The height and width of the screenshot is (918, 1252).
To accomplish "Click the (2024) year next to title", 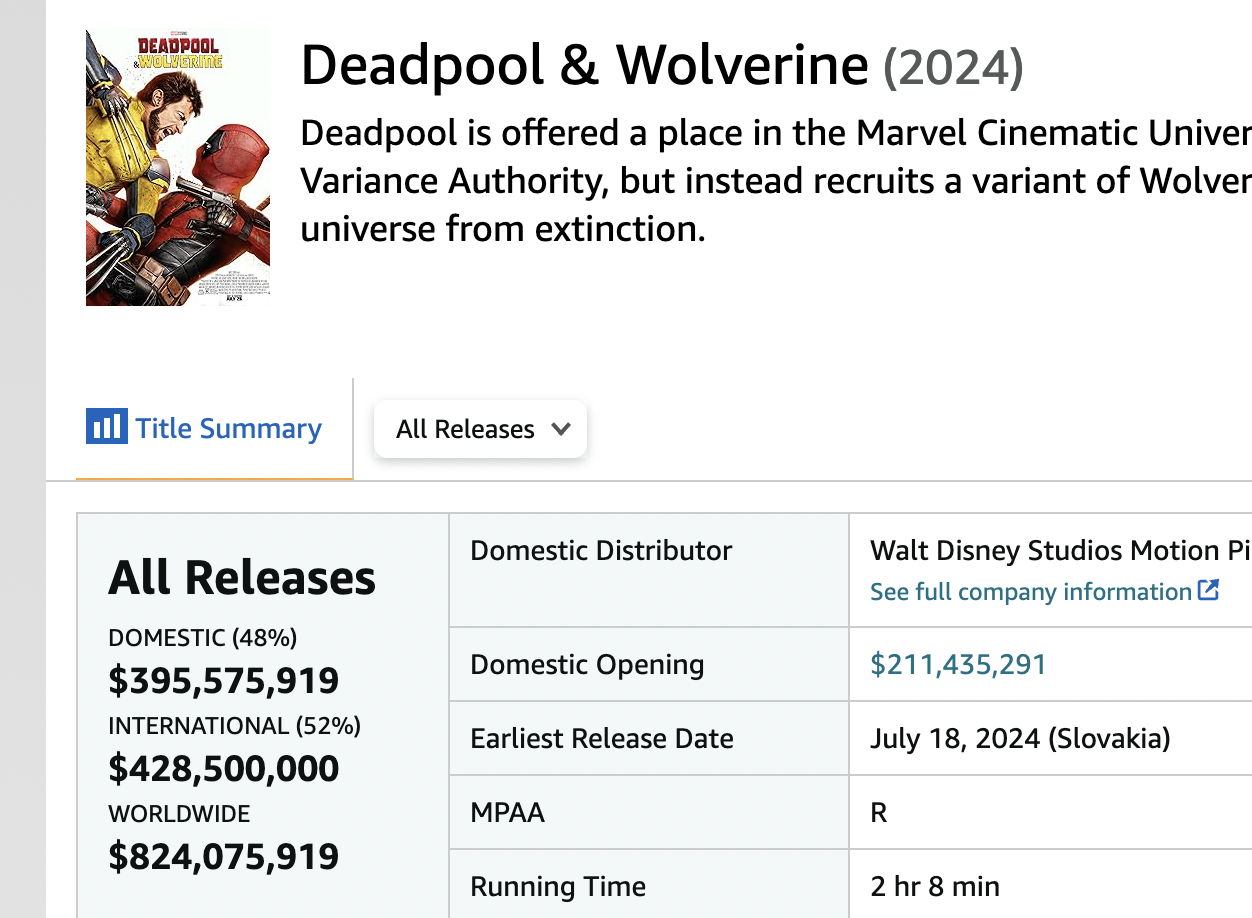I will pyautogui.click(x=953, y=68).
